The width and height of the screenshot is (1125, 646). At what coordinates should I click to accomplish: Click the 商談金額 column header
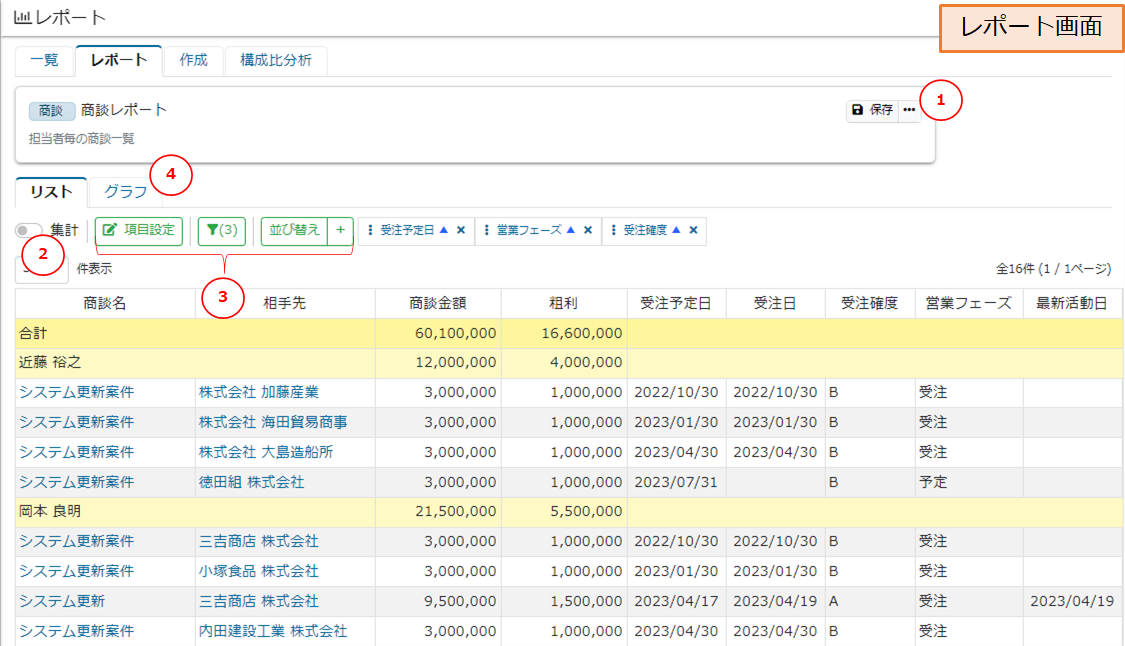(438, 304)
